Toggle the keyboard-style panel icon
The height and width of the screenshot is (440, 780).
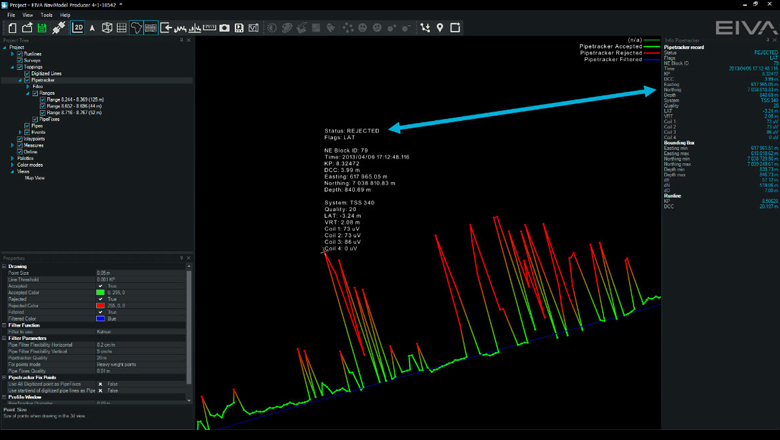pyautogui.click(x=151, y=28)
